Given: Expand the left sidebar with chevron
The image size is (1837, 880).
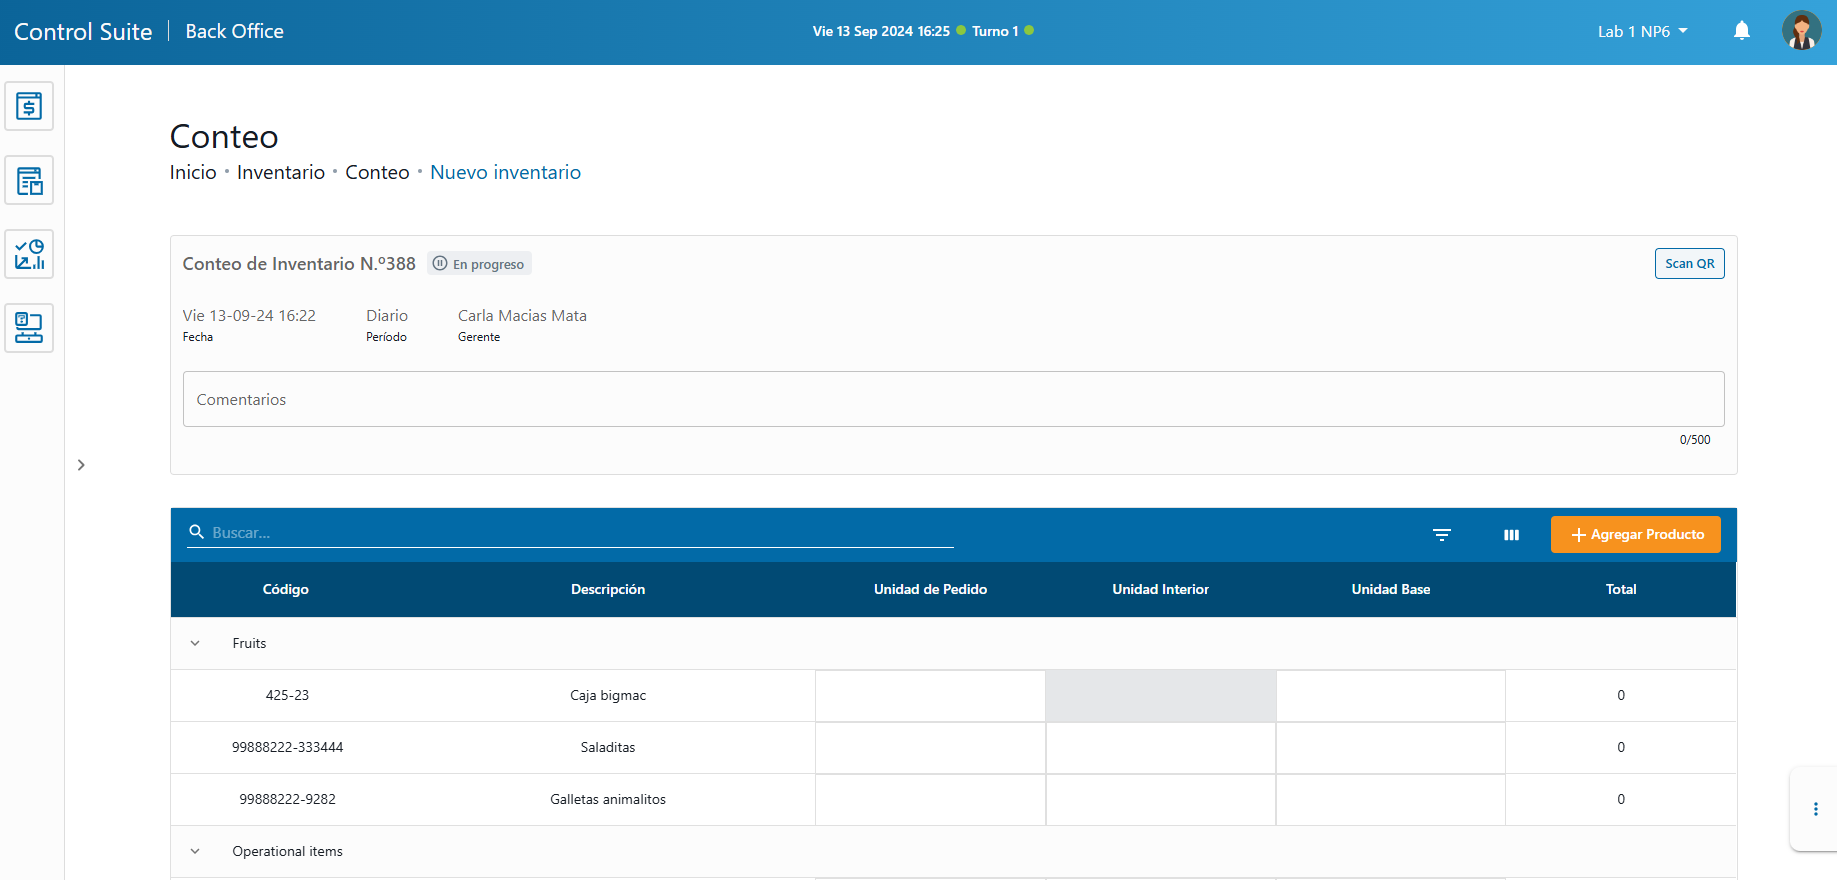Looking at the screenshot, I should click(x=81, y=465).
